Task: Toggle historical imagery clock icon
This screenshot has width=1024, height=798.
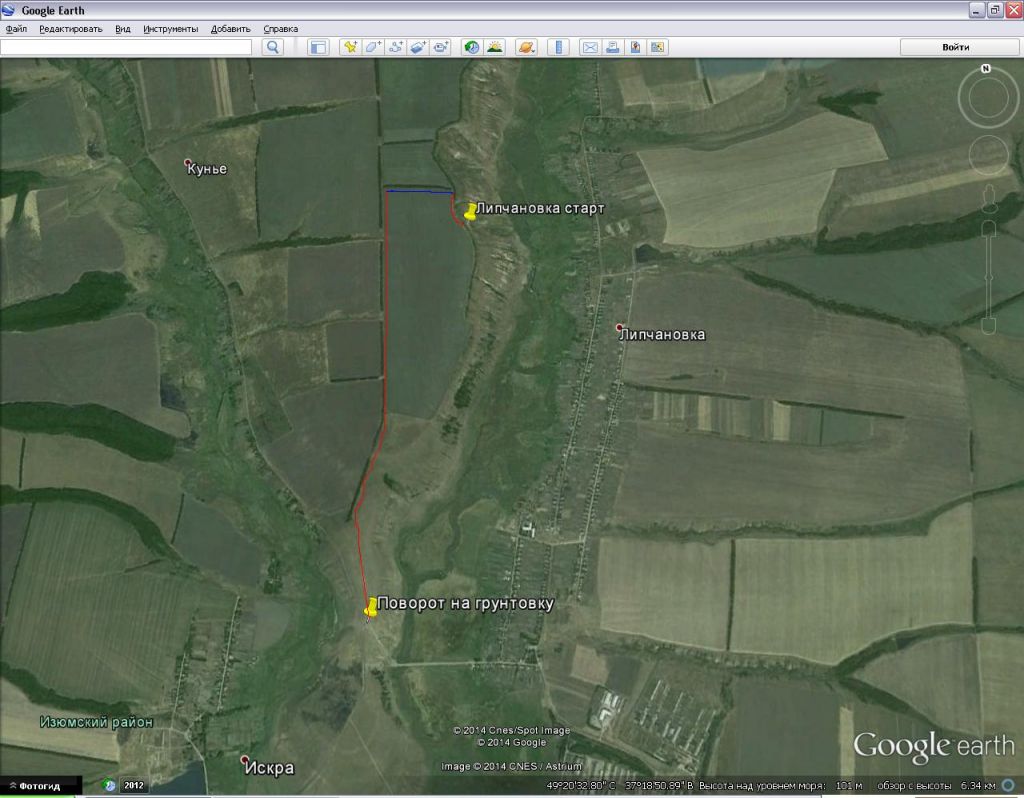Action: pyautogui.click(x=471, y=47)
